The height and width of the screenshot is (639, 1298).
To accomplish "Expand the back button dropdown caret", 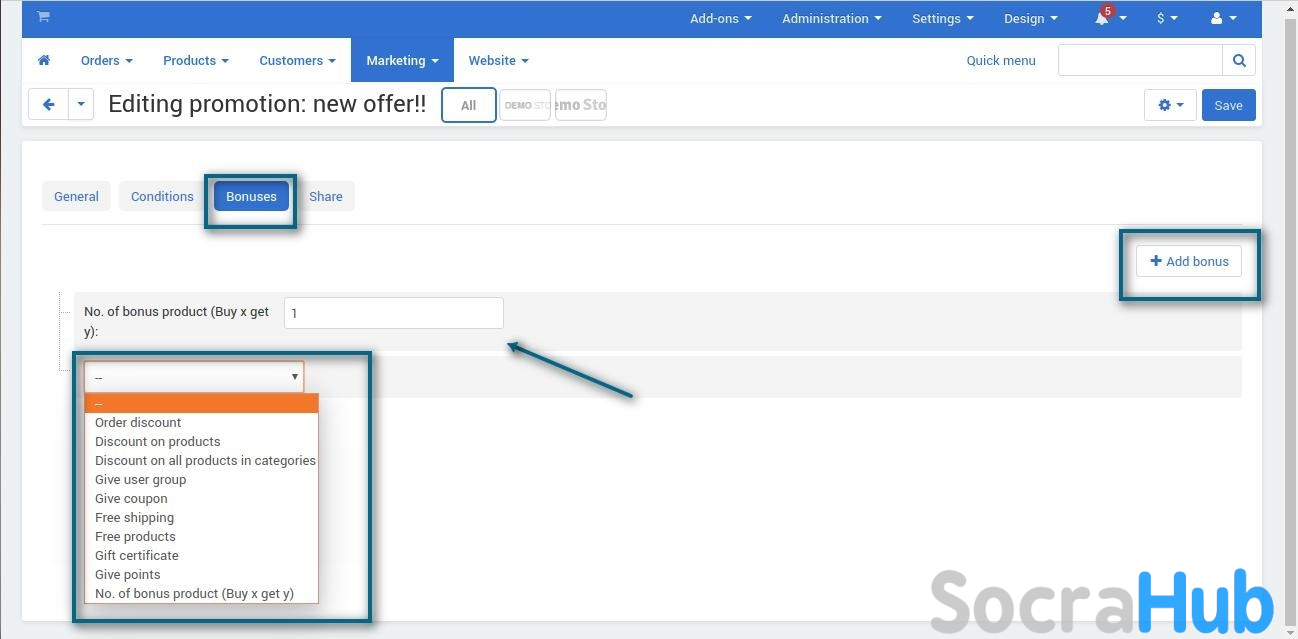I will tap(81, 104).
